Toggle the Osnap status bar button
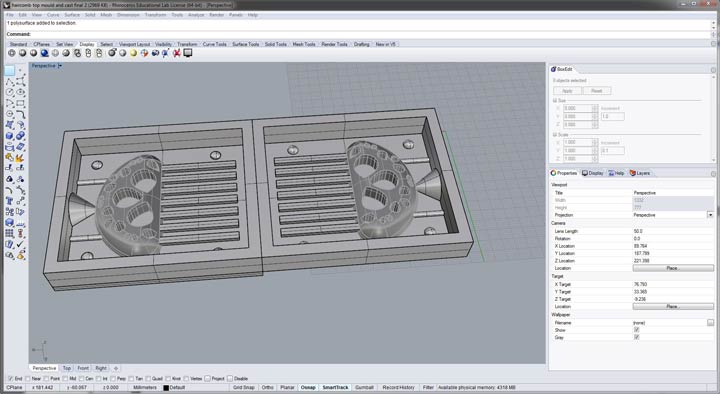The height and width of the screenshot is (394, 720). [308, 388]
